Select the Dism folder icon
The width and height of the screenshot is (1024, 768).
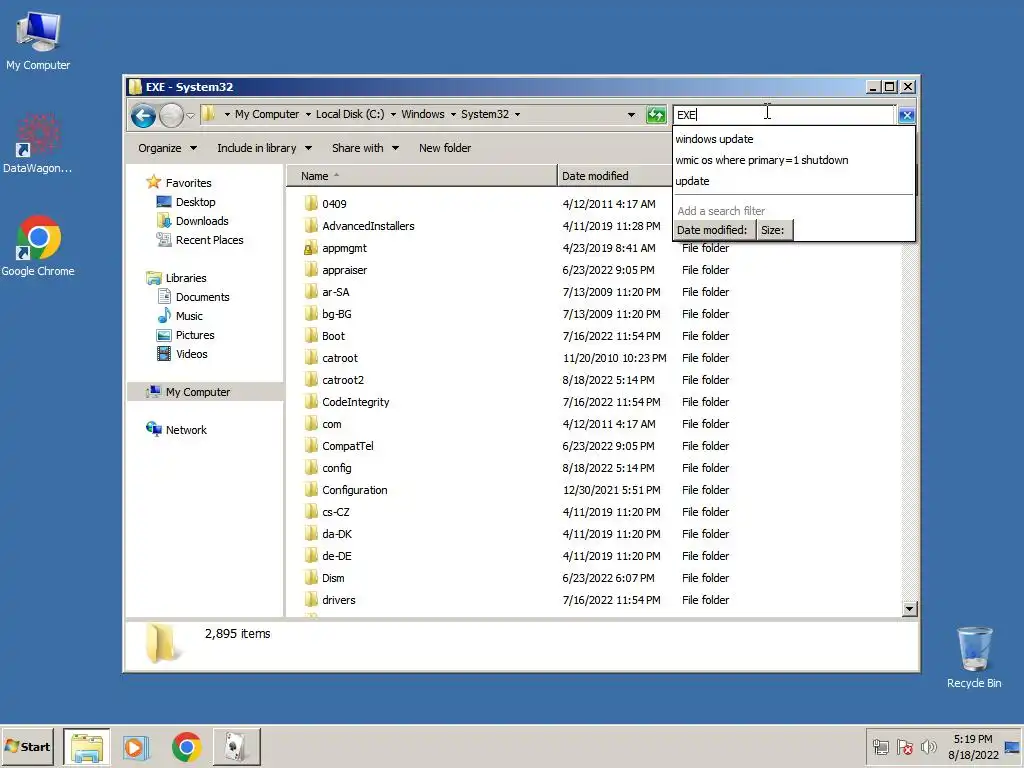[311, 578]
